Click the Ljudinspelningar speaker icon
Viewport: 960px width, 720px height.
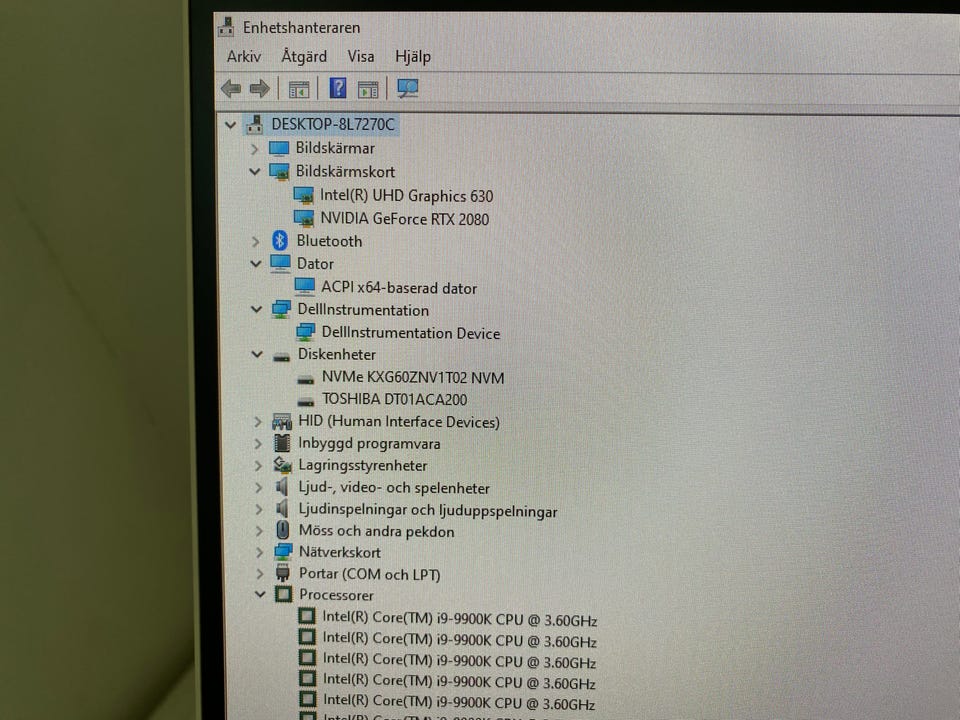(282, 509)
